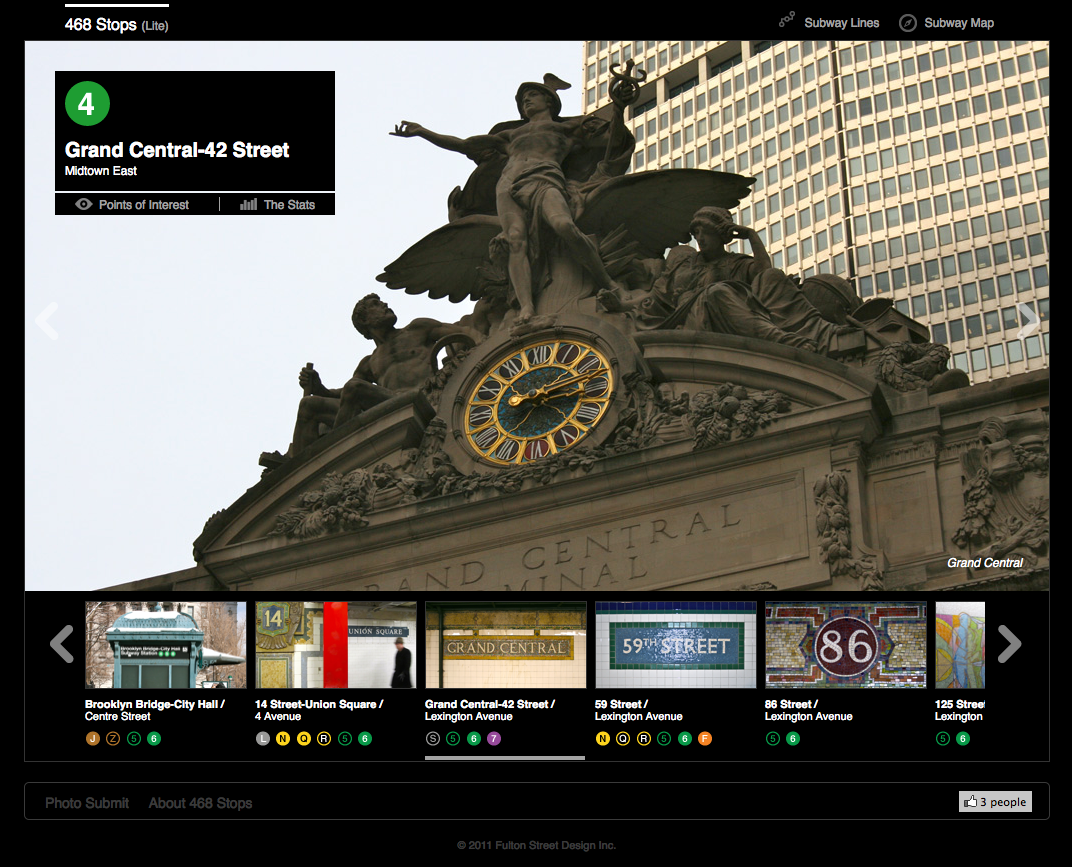
Task: Open 86 Street / Lexington Avenue title
Action: pyautogui.click(x=809, y=710)
